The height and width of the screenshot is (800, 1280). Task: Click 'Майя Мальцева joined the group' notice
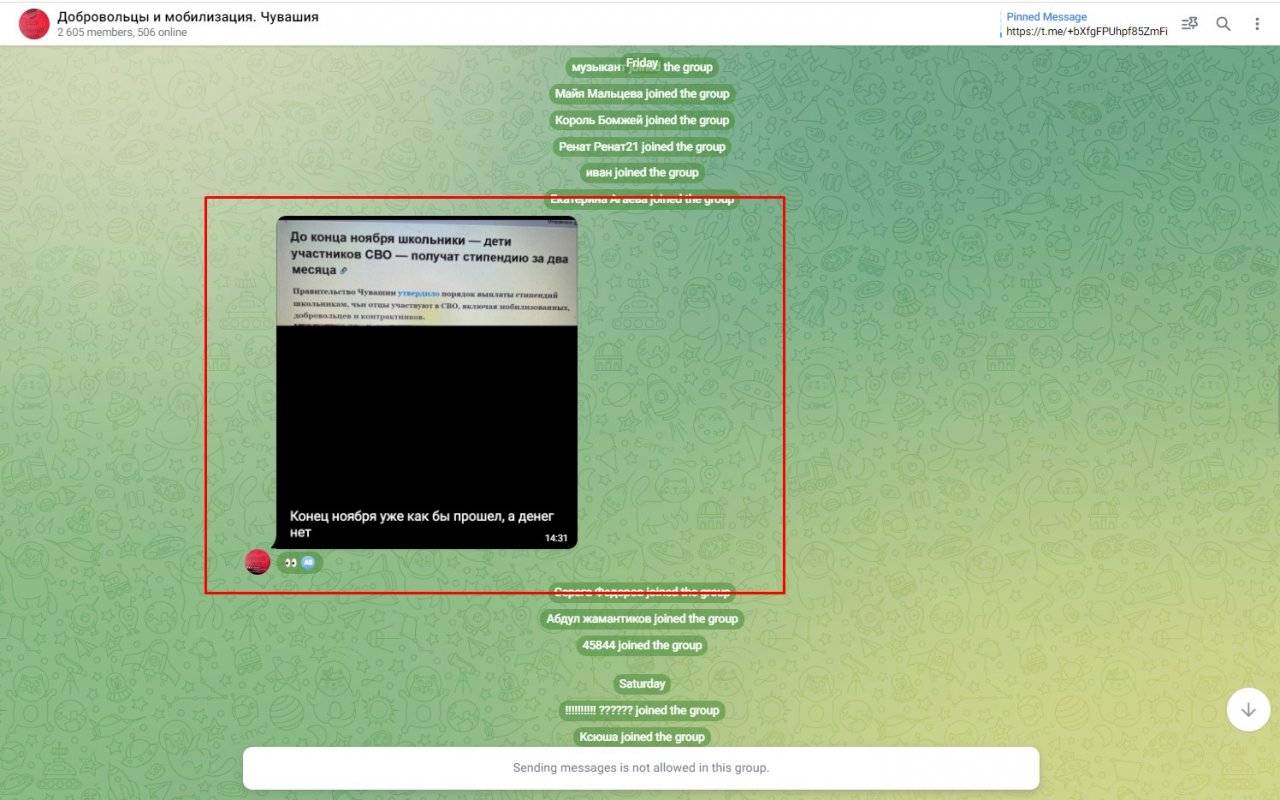tap(642, 94)
